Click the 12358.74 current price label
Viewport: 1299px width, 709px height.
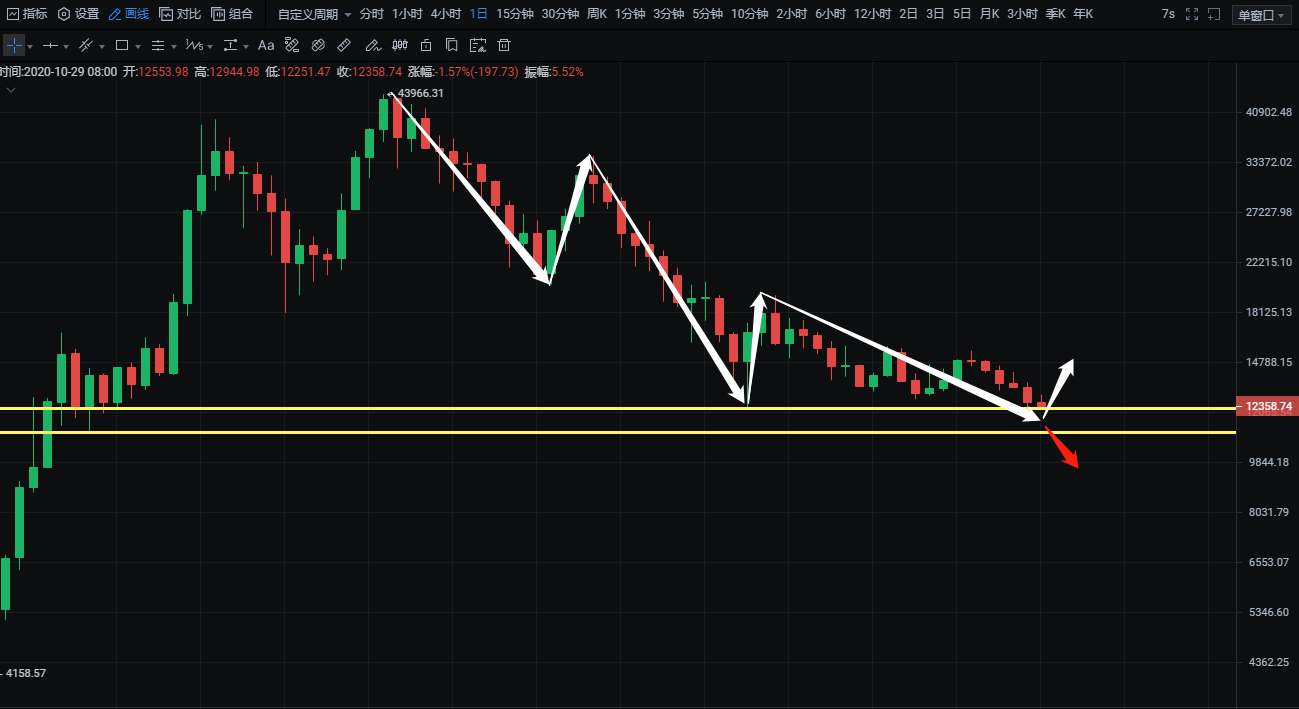click(x=1268, y=407)
